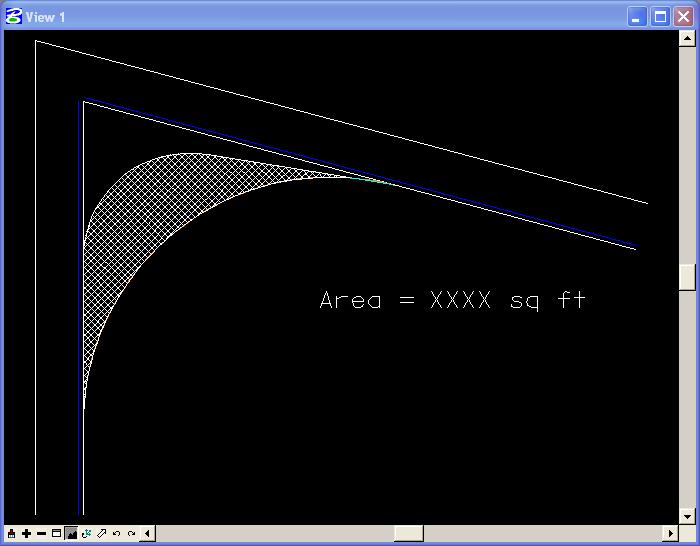Click the View Previous undo icon
The width and height of the screenshot is (700, 546).
[117, 533]
